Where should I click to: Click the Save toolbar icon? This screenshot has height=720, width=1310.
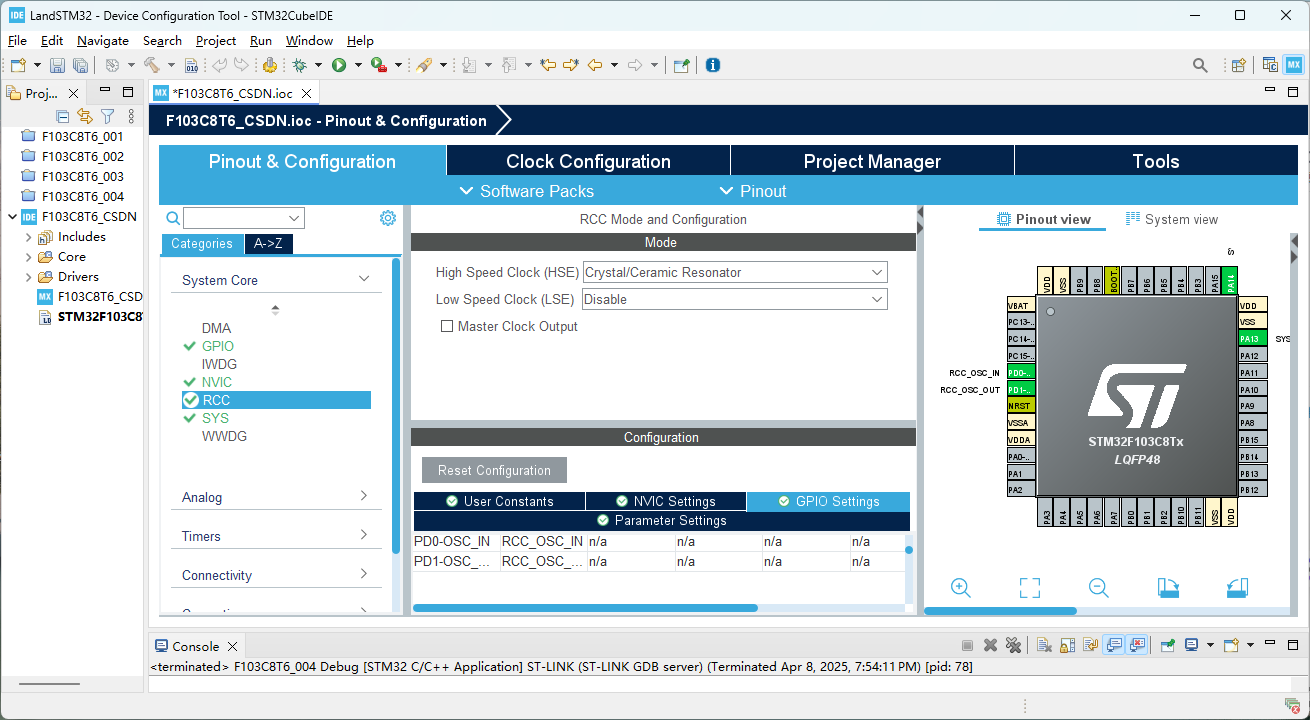click(x=57, y=65)
